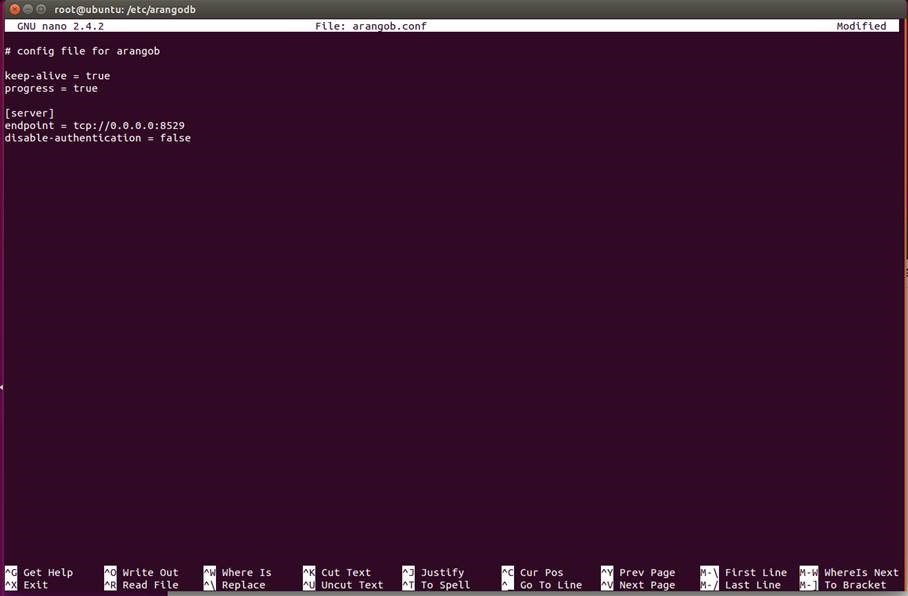
Task: Click the Prev Page shortcut
Action: [646, 573]
